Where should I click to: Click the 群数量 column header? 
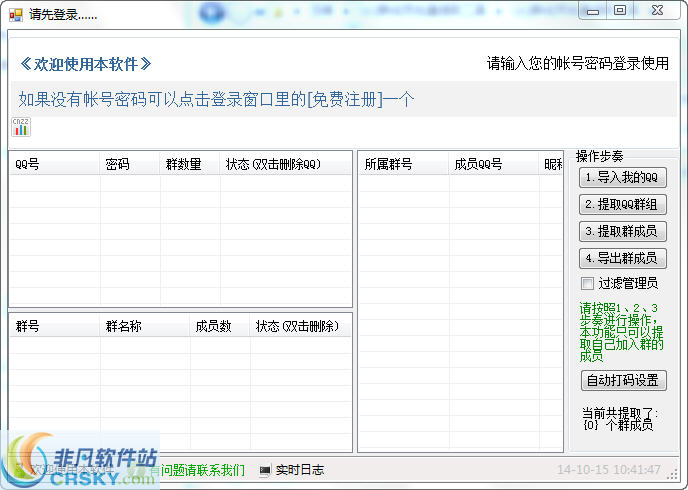pyautogui.click(x=190, y=164)
